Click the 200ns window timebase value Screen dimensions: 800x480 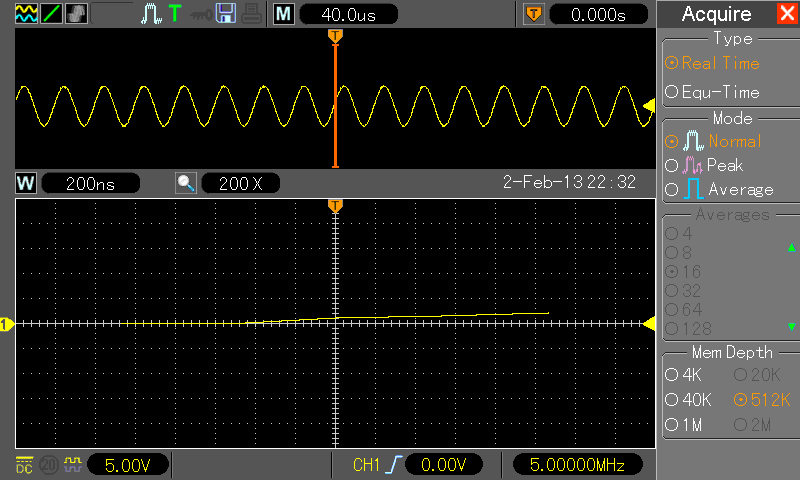click(90, 184)
